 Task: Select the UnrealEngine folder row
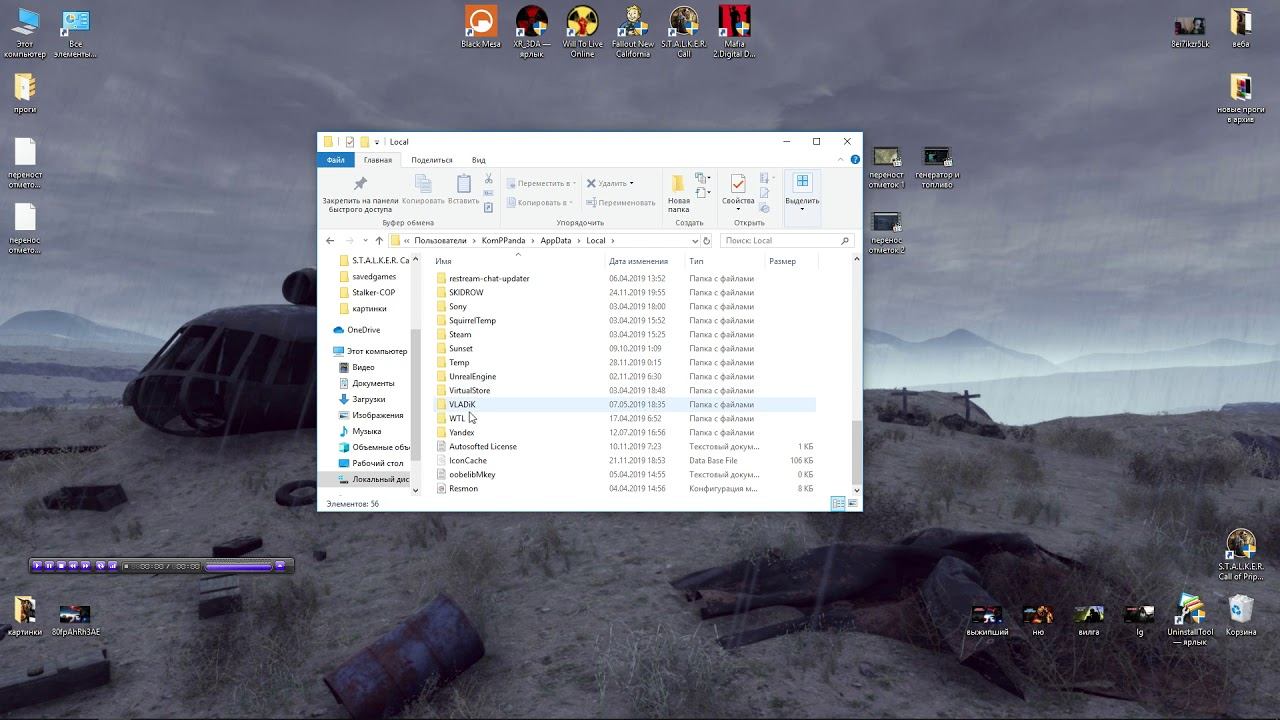point(624,376)
